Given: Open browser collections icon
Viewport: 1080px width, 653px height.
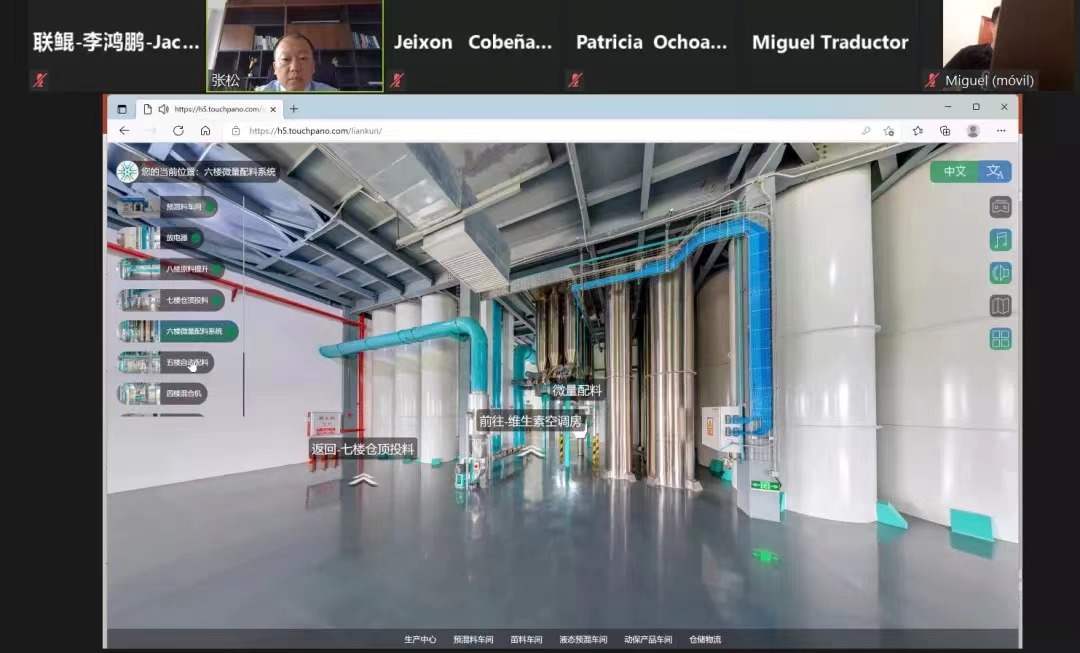Looking at the screenshot, I should tap(945, 131).
